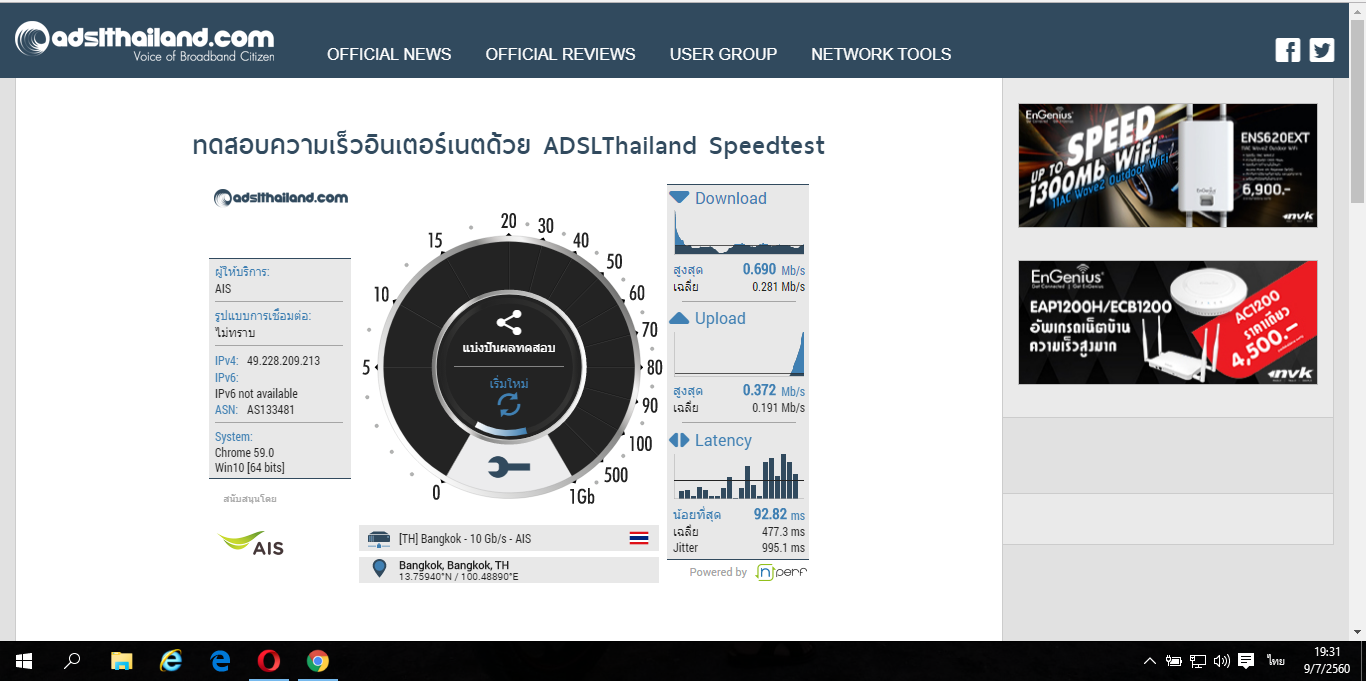
Task: Click the nPerf logo
Action: point(782,572)
